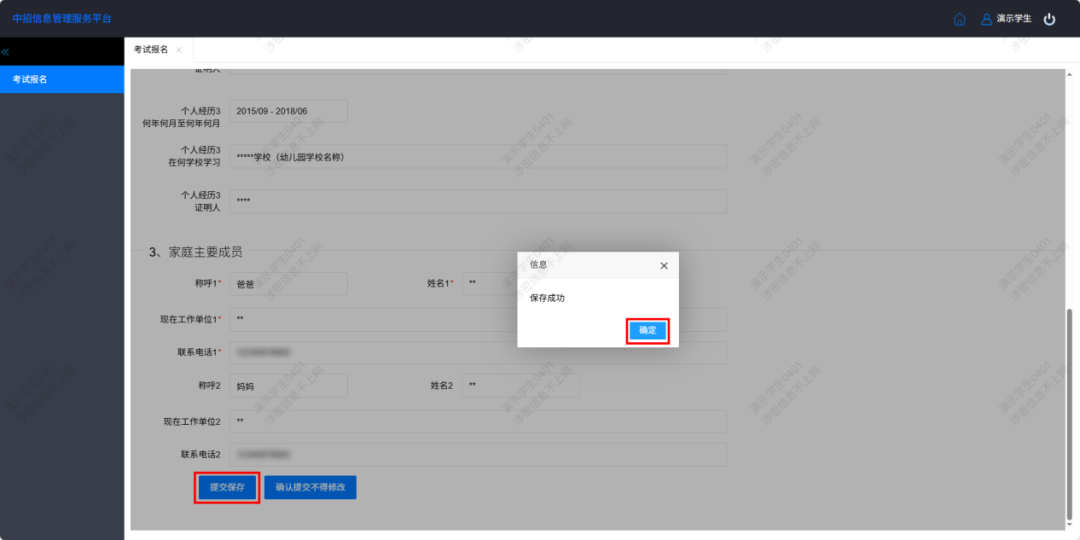Click the 个人经历3 date range field
Screen dimensions: 1080x540
coord(288,111)
